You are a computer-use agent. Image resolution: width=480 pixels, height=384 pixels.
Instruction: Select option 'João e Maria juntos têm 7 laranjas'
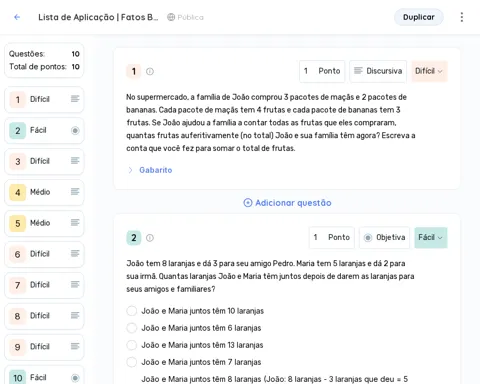[132, 362]
